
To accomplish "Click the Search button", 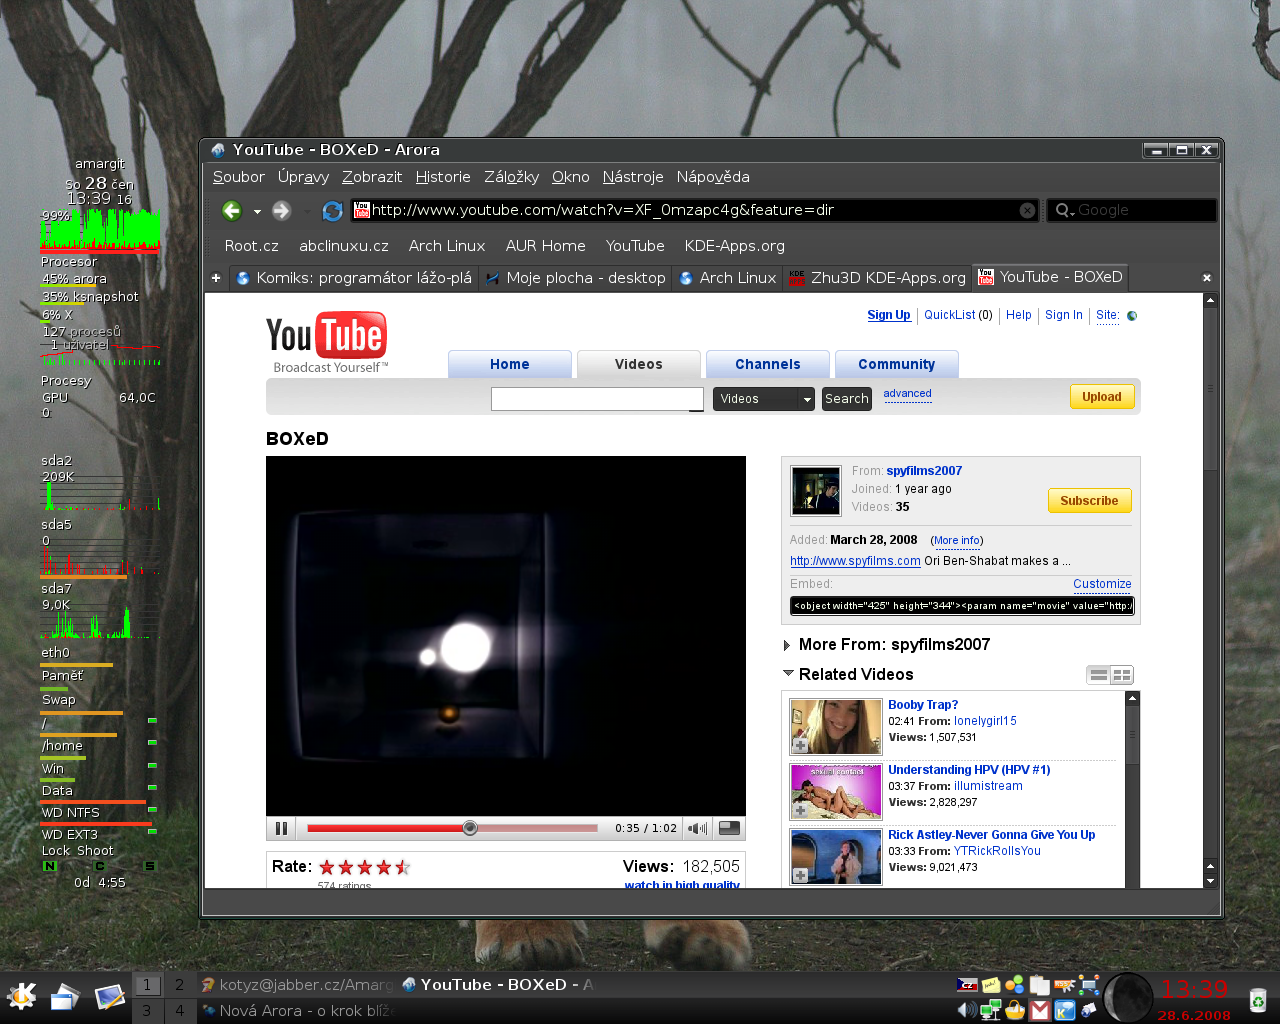I will point(846,399).
